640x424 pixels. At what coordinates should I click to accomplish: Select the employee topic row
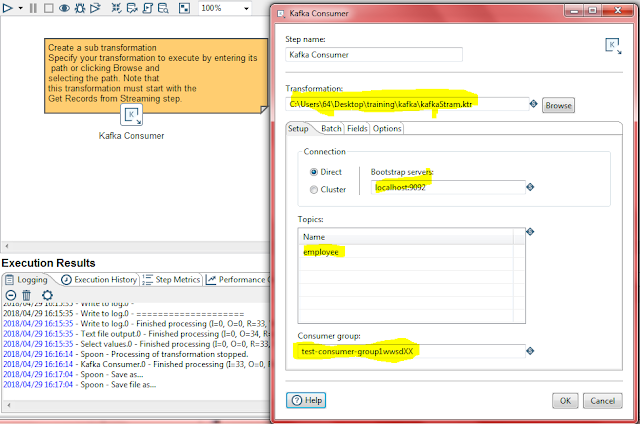(407, 252)
